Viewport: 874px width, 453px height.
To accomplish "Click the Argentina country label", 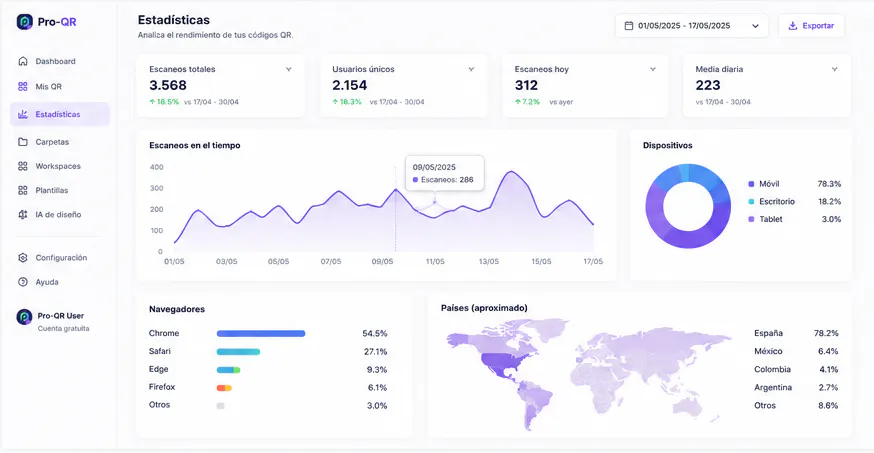I will (773, 387).
